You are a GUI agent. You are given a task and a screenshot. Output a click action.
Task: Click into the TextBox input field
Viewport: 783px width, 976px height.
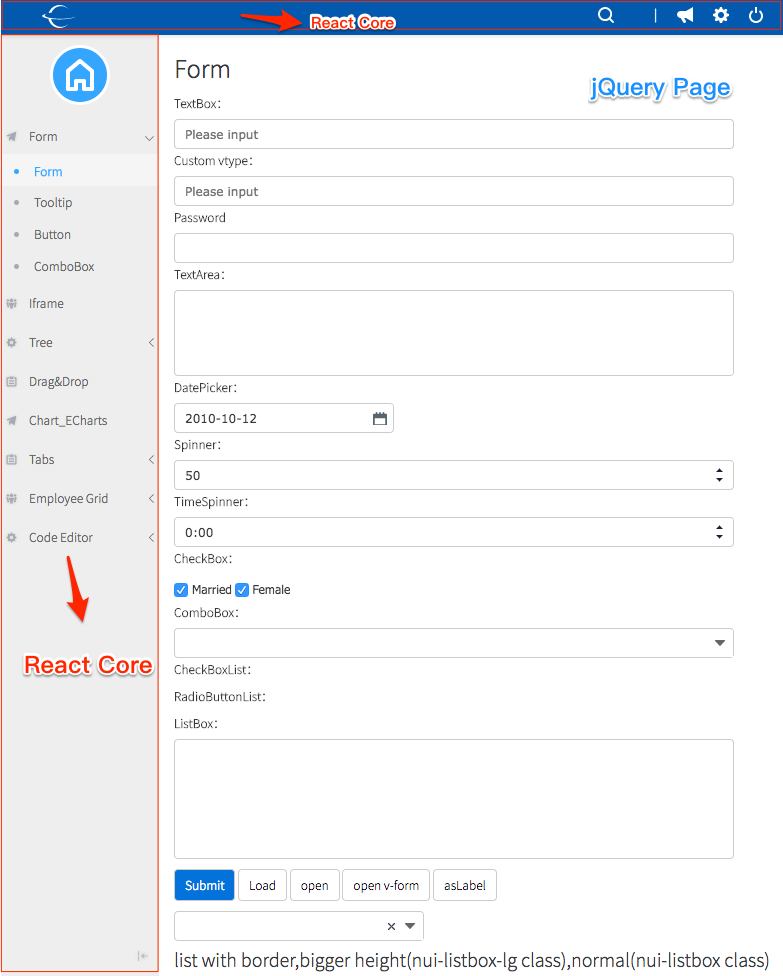(x=453, y=135)
